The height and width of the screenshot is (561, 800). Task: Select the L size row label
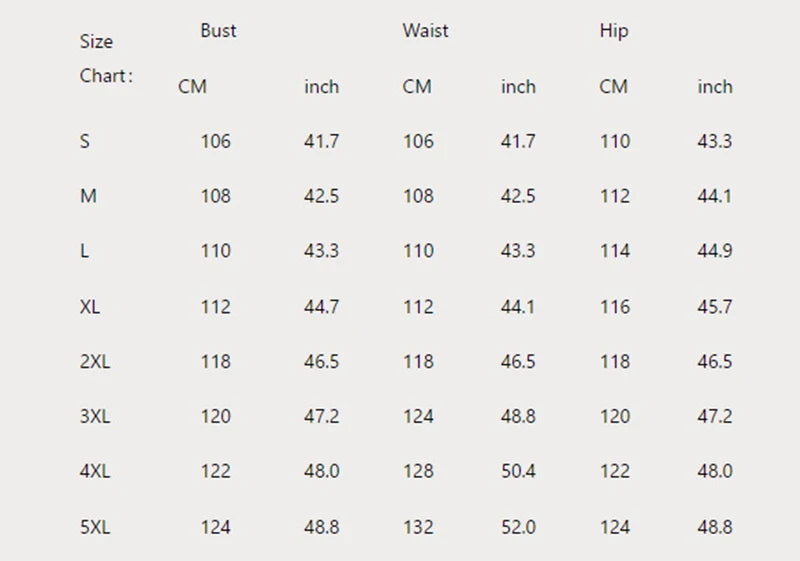pos(85,252)
